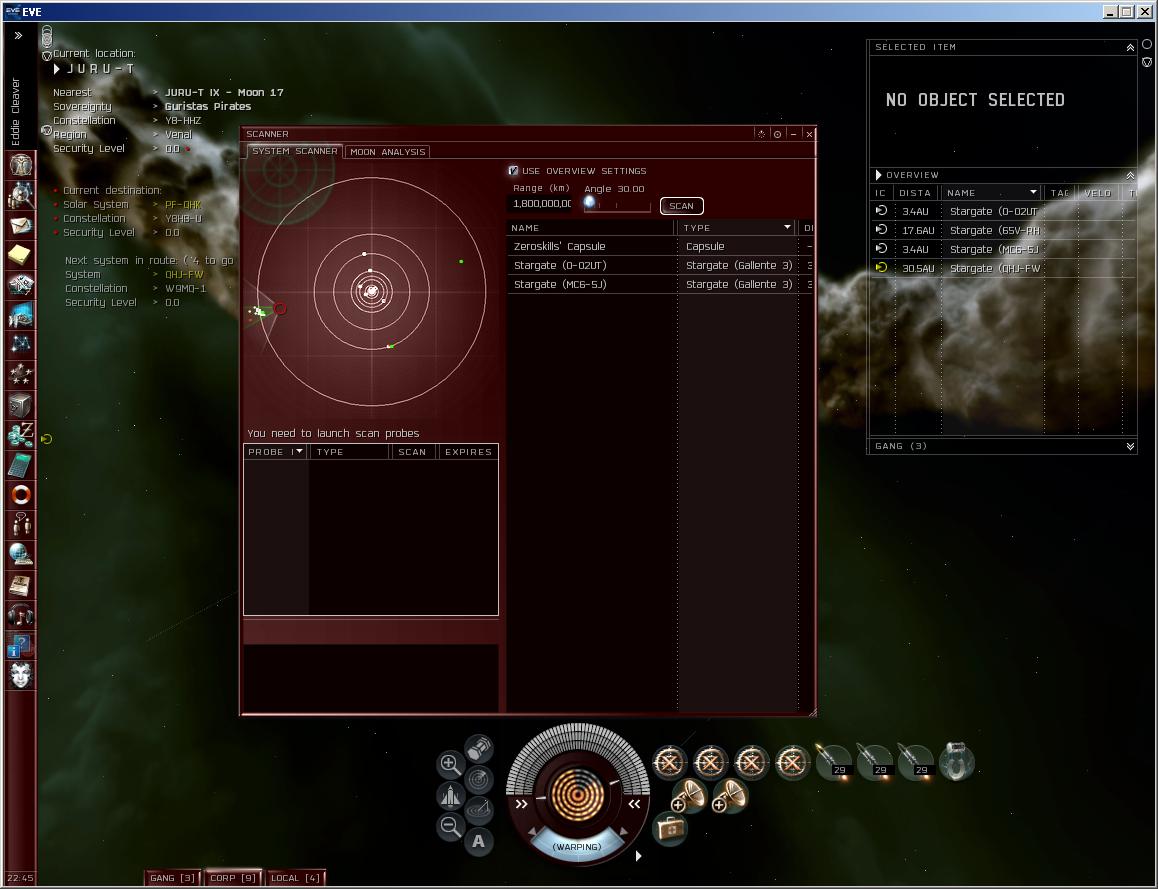Collapse the Overview panel chevron
The height and width of the screenshot is (889, 1158).
[x=1130, y=175]
